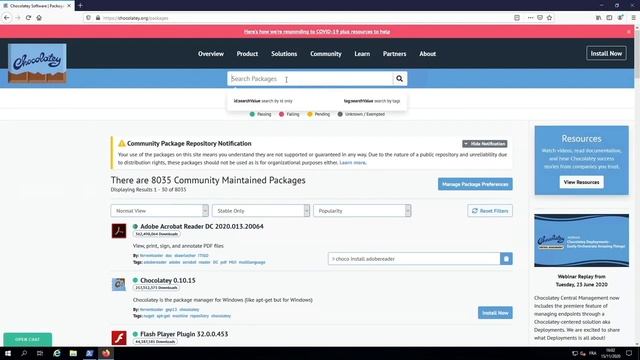Open File Explorer from taskbar
This screenshot has width=640, height=360.
coord(73,353)
